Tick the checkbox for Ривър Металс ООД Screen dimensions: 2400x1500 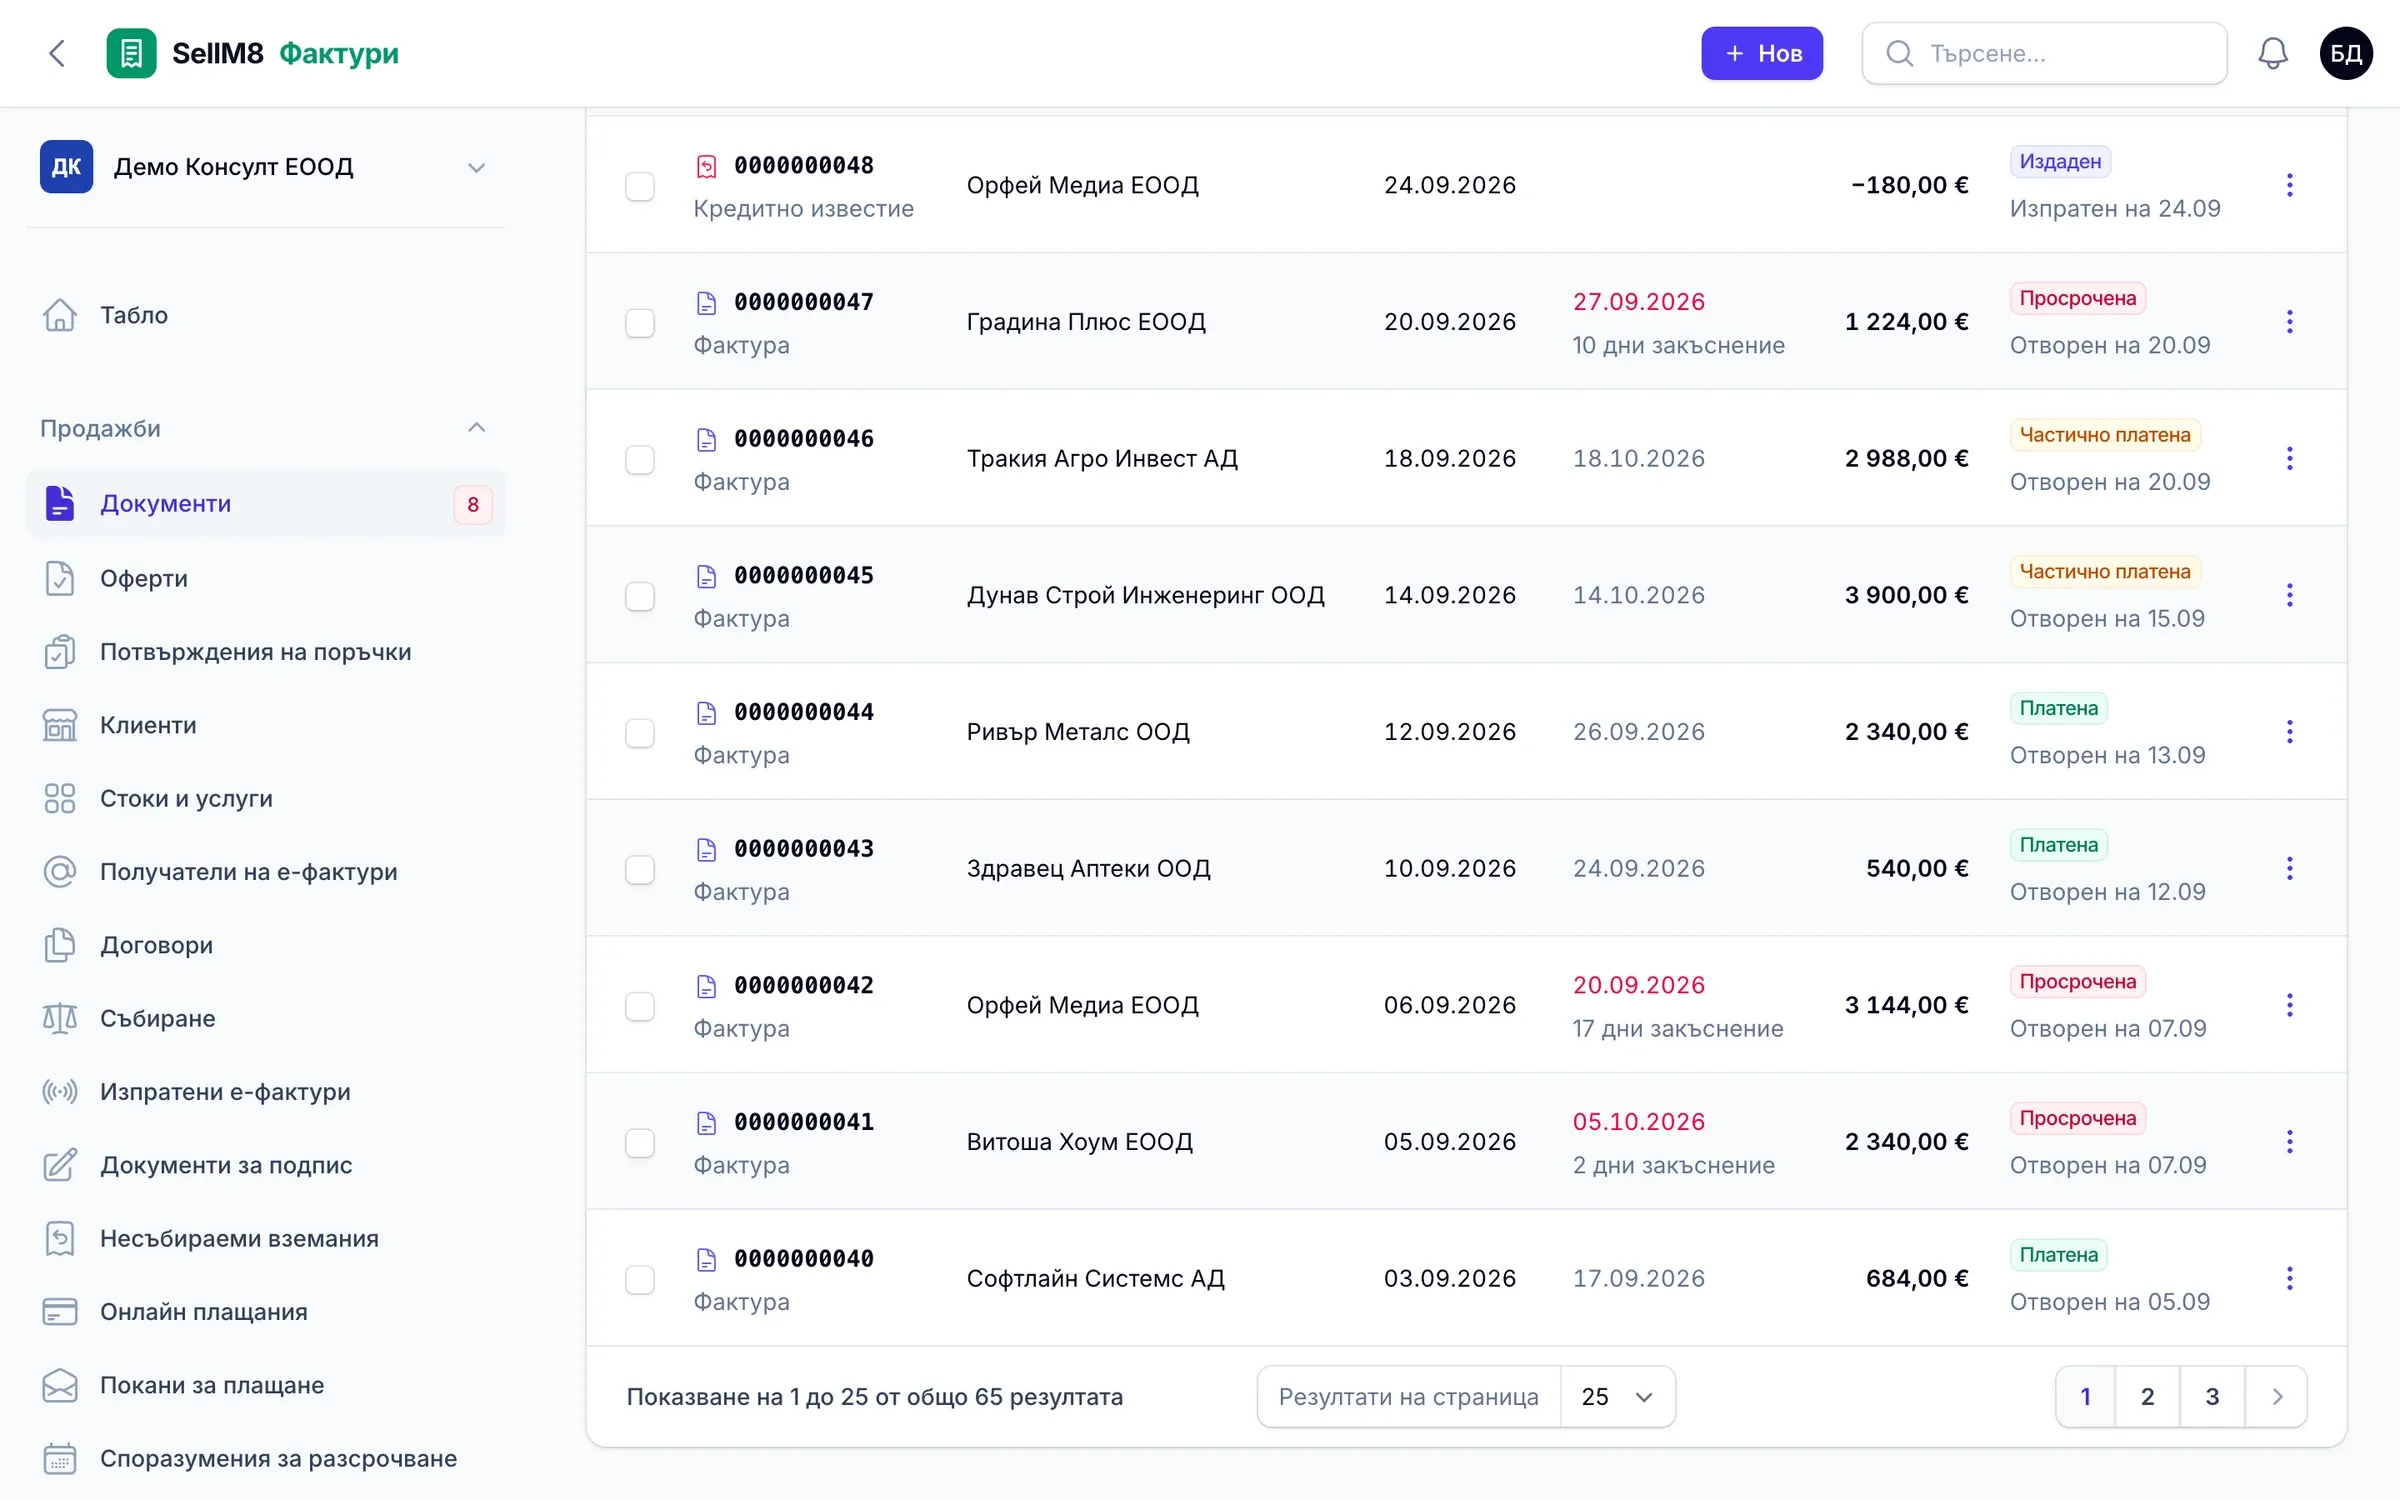[640, 733]
